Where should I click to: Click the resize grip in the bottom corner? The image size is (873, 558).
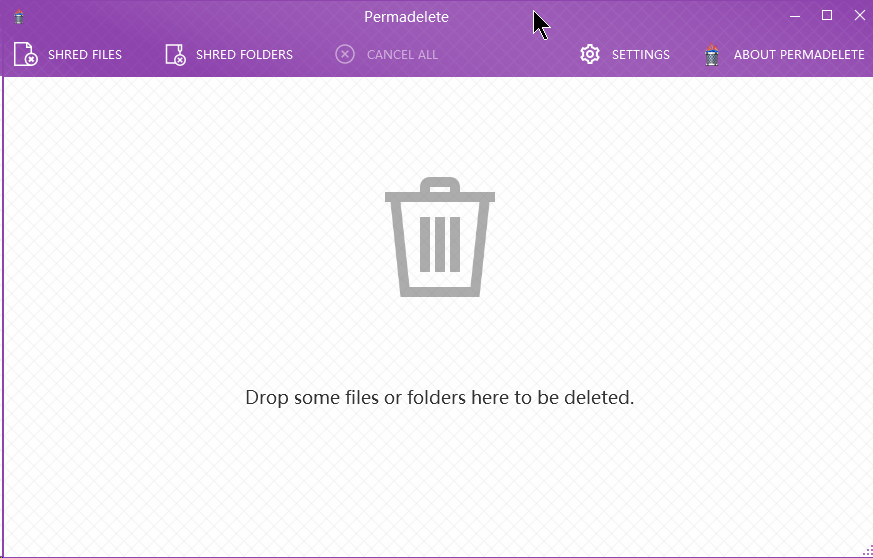tap(867, 551)
